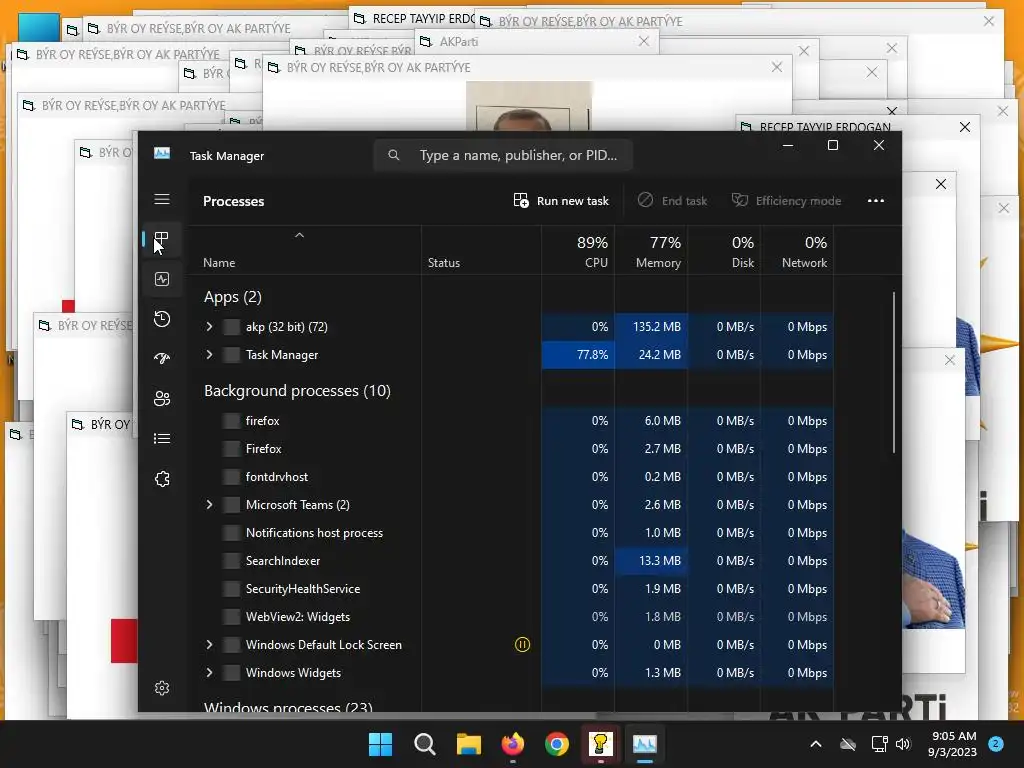Expand the Windows Default Lock Screen process

[x=209, y=645]
